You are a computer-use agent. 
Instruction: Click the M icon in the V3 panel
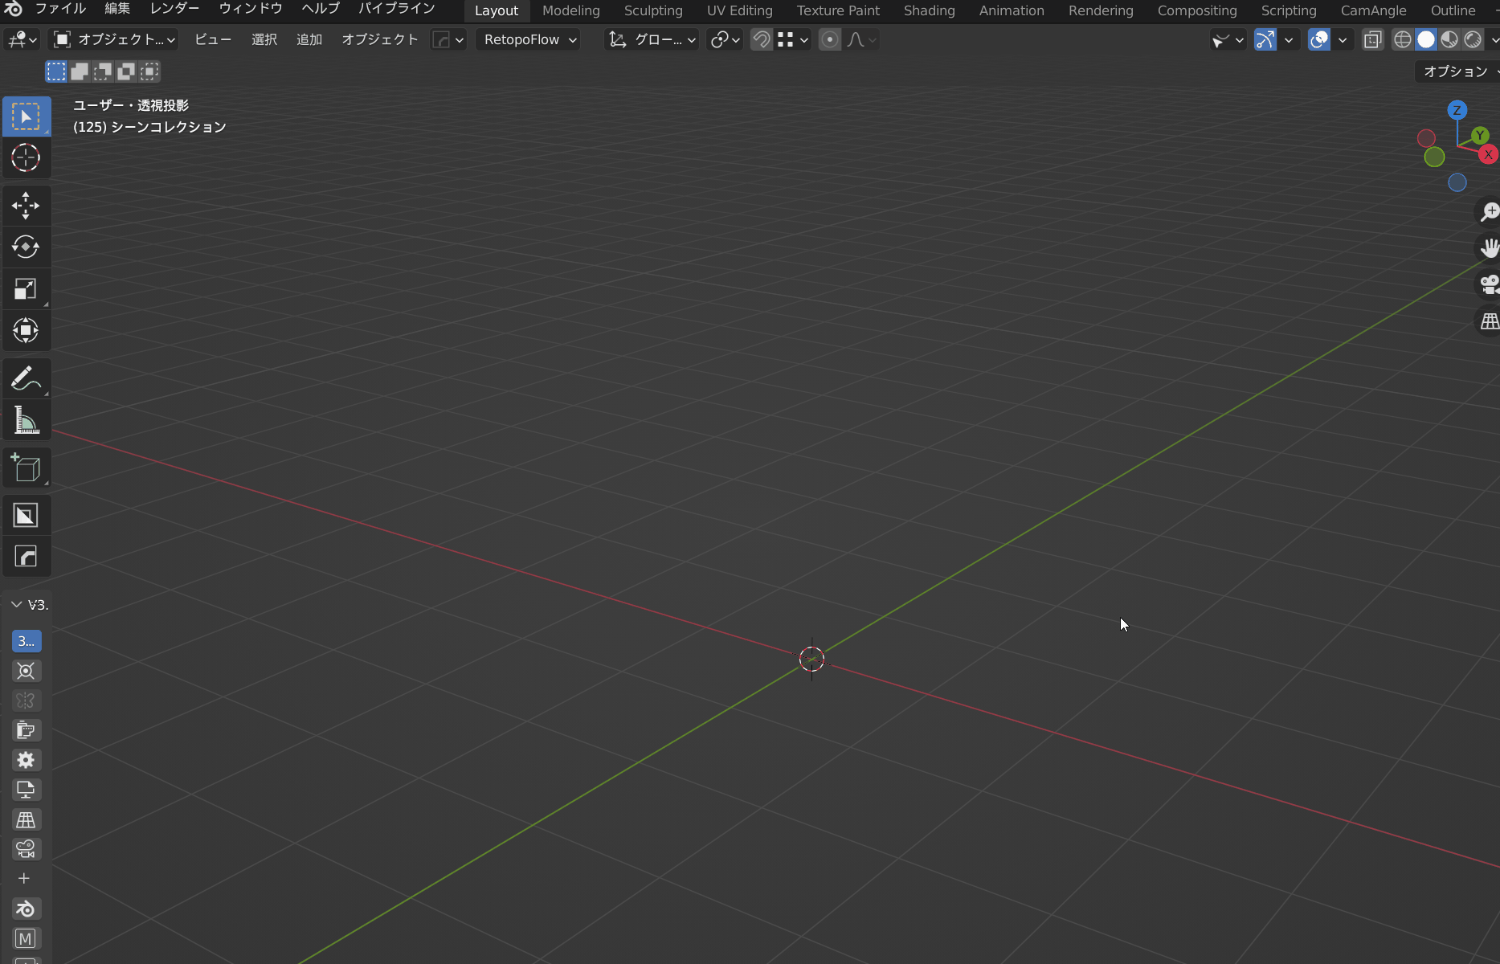pyautogui.click(x=26, y=939)
